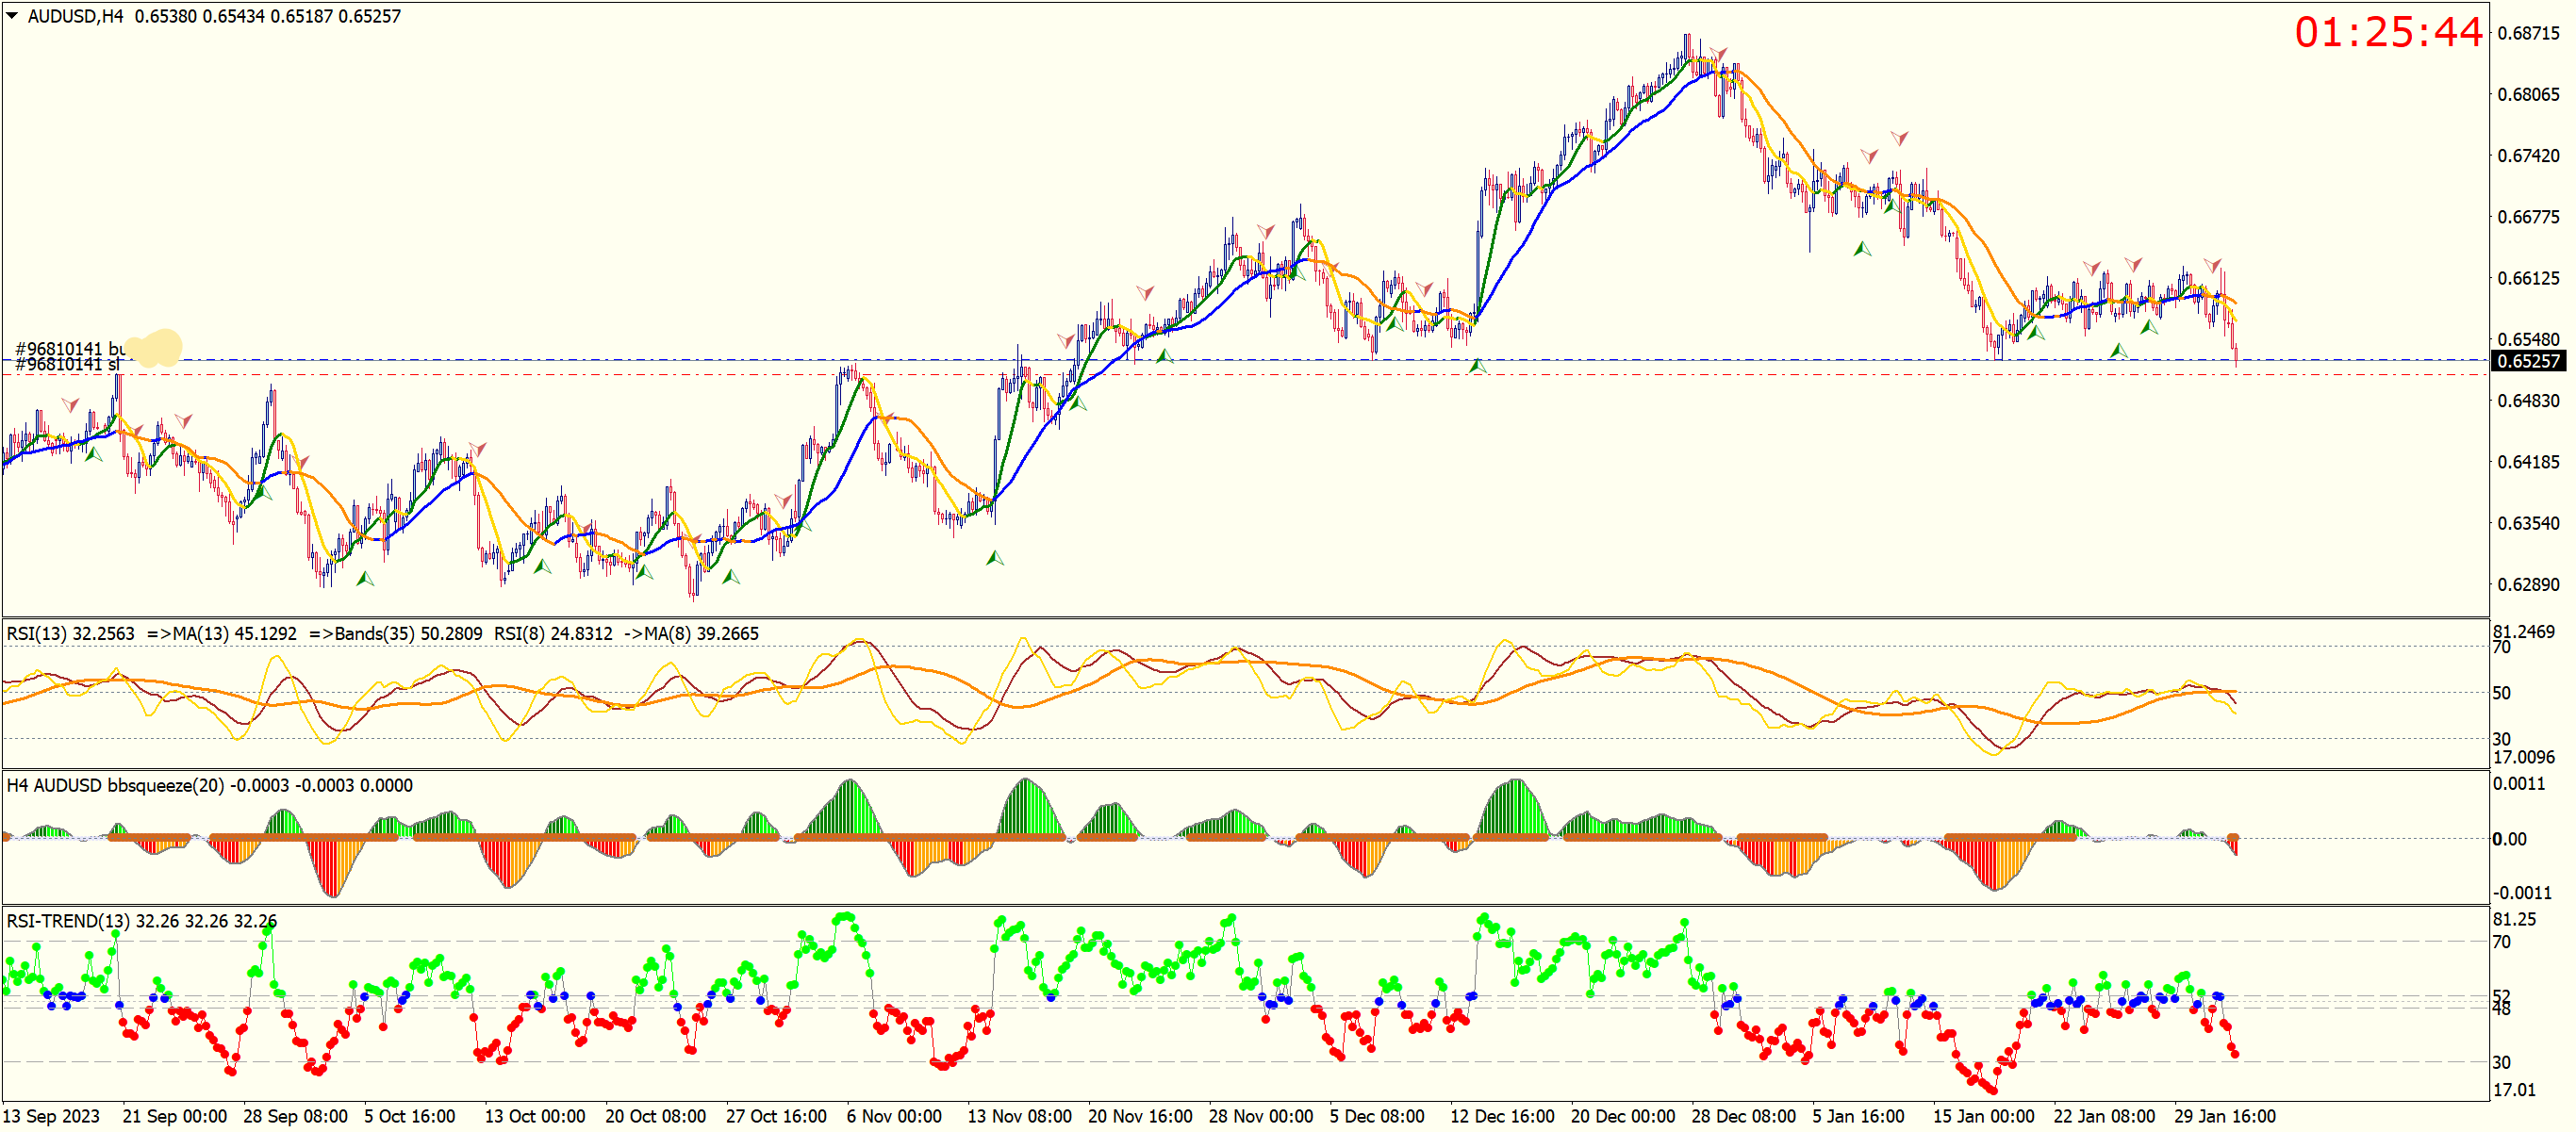Click the 0.65257 current price tag

[x=2529, y=361]
